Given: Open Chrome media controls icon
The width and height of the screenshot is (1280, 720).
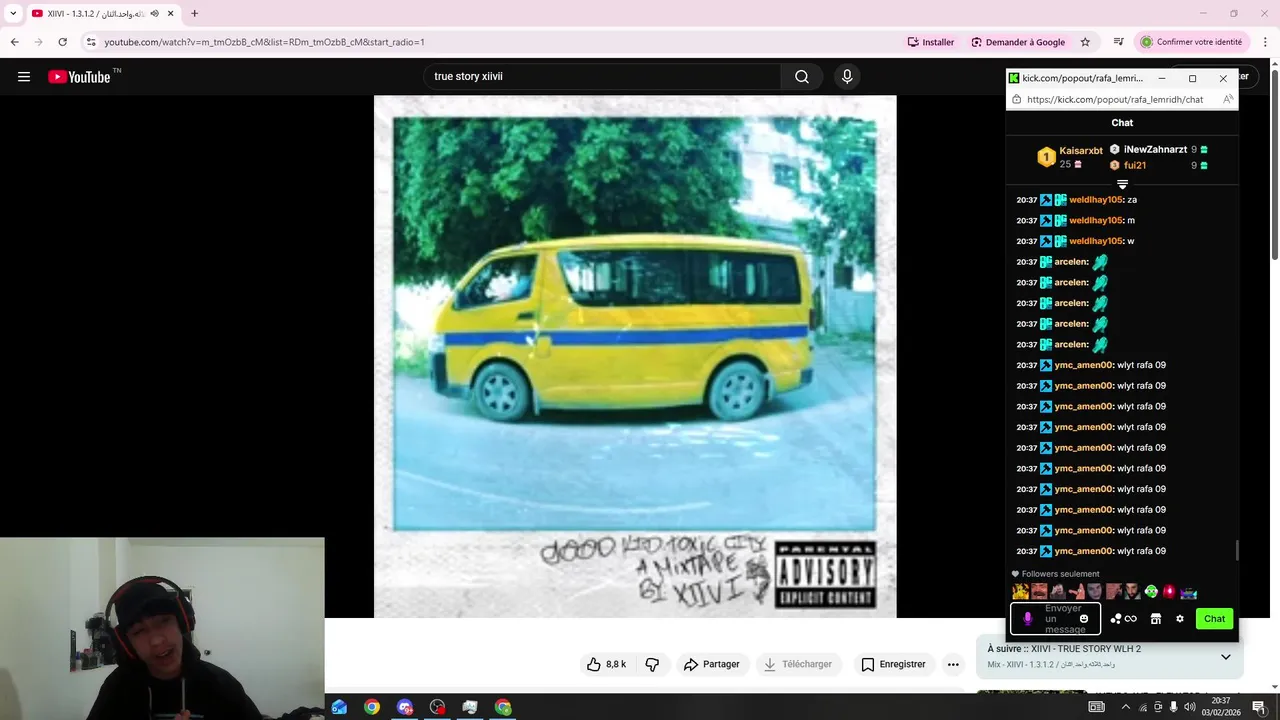Looking at the screenshot, I should pyautogui.click(x=1118, y=42).
